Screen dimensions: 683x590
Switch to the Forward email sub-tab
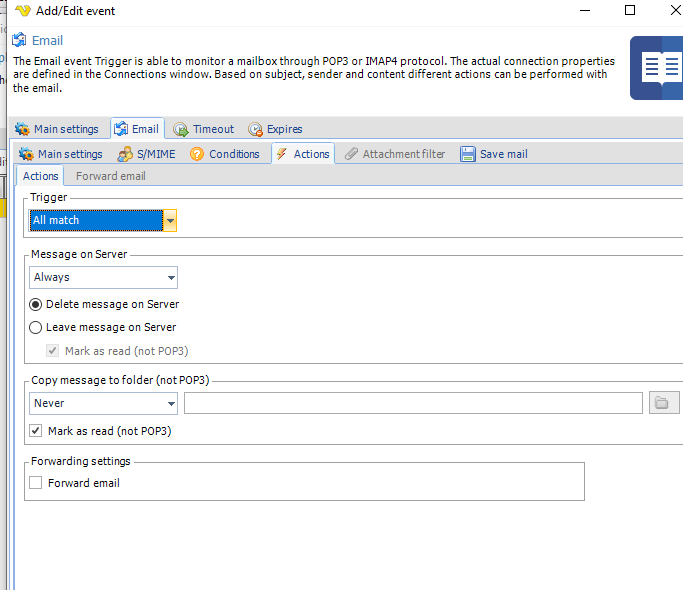click(x=110, y=176)
